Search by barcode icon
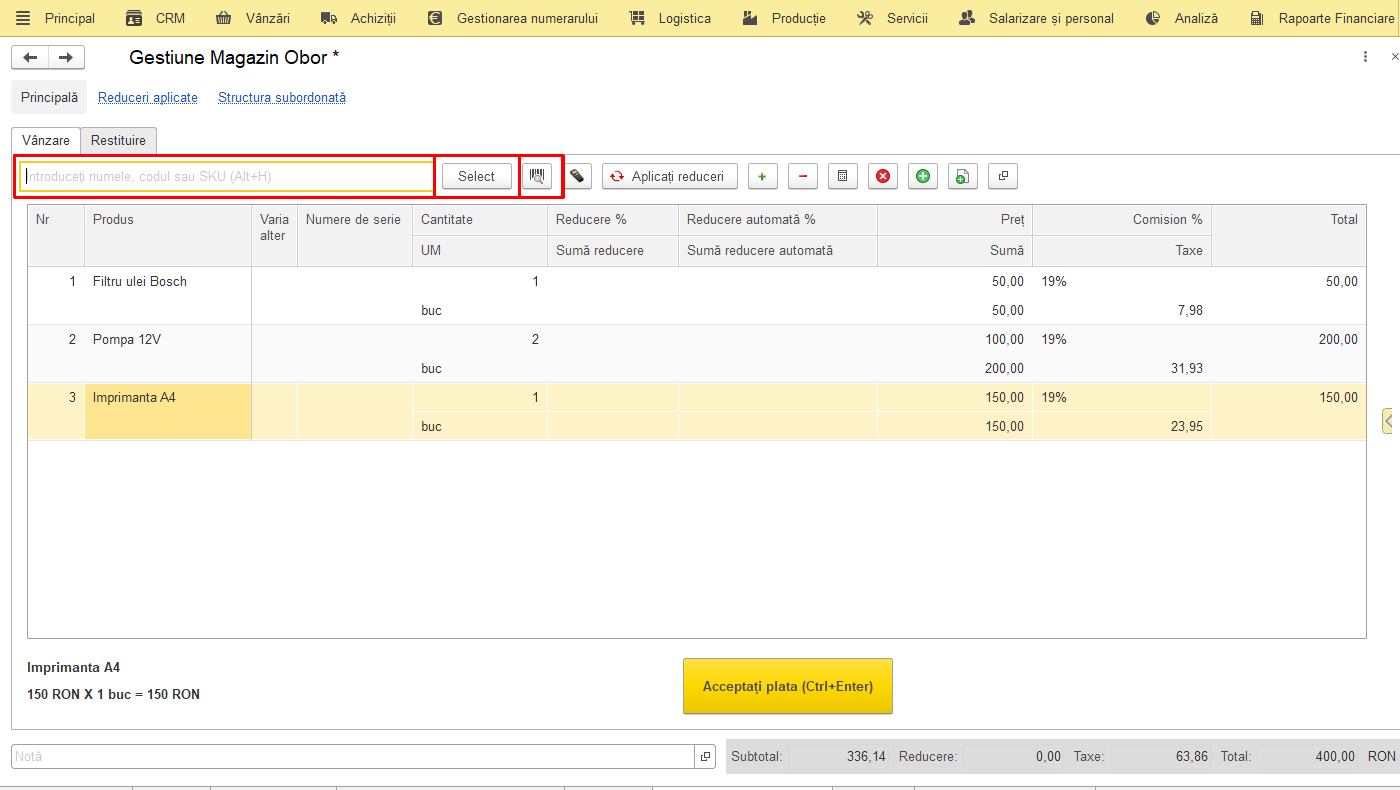The width and height of the screenshot is (1400, 790). pyautogui.click(x=537, y=176)
